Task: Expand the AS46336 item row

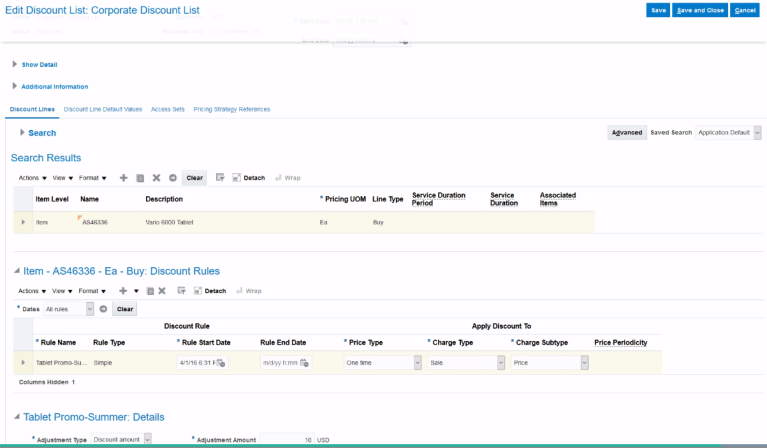Action: [x=23, y=222]
